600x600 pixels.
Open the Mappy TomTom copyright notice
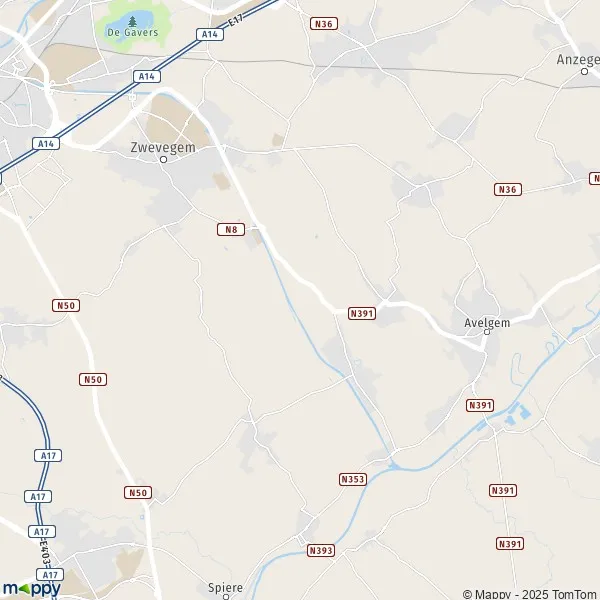[x=531, y=594]
